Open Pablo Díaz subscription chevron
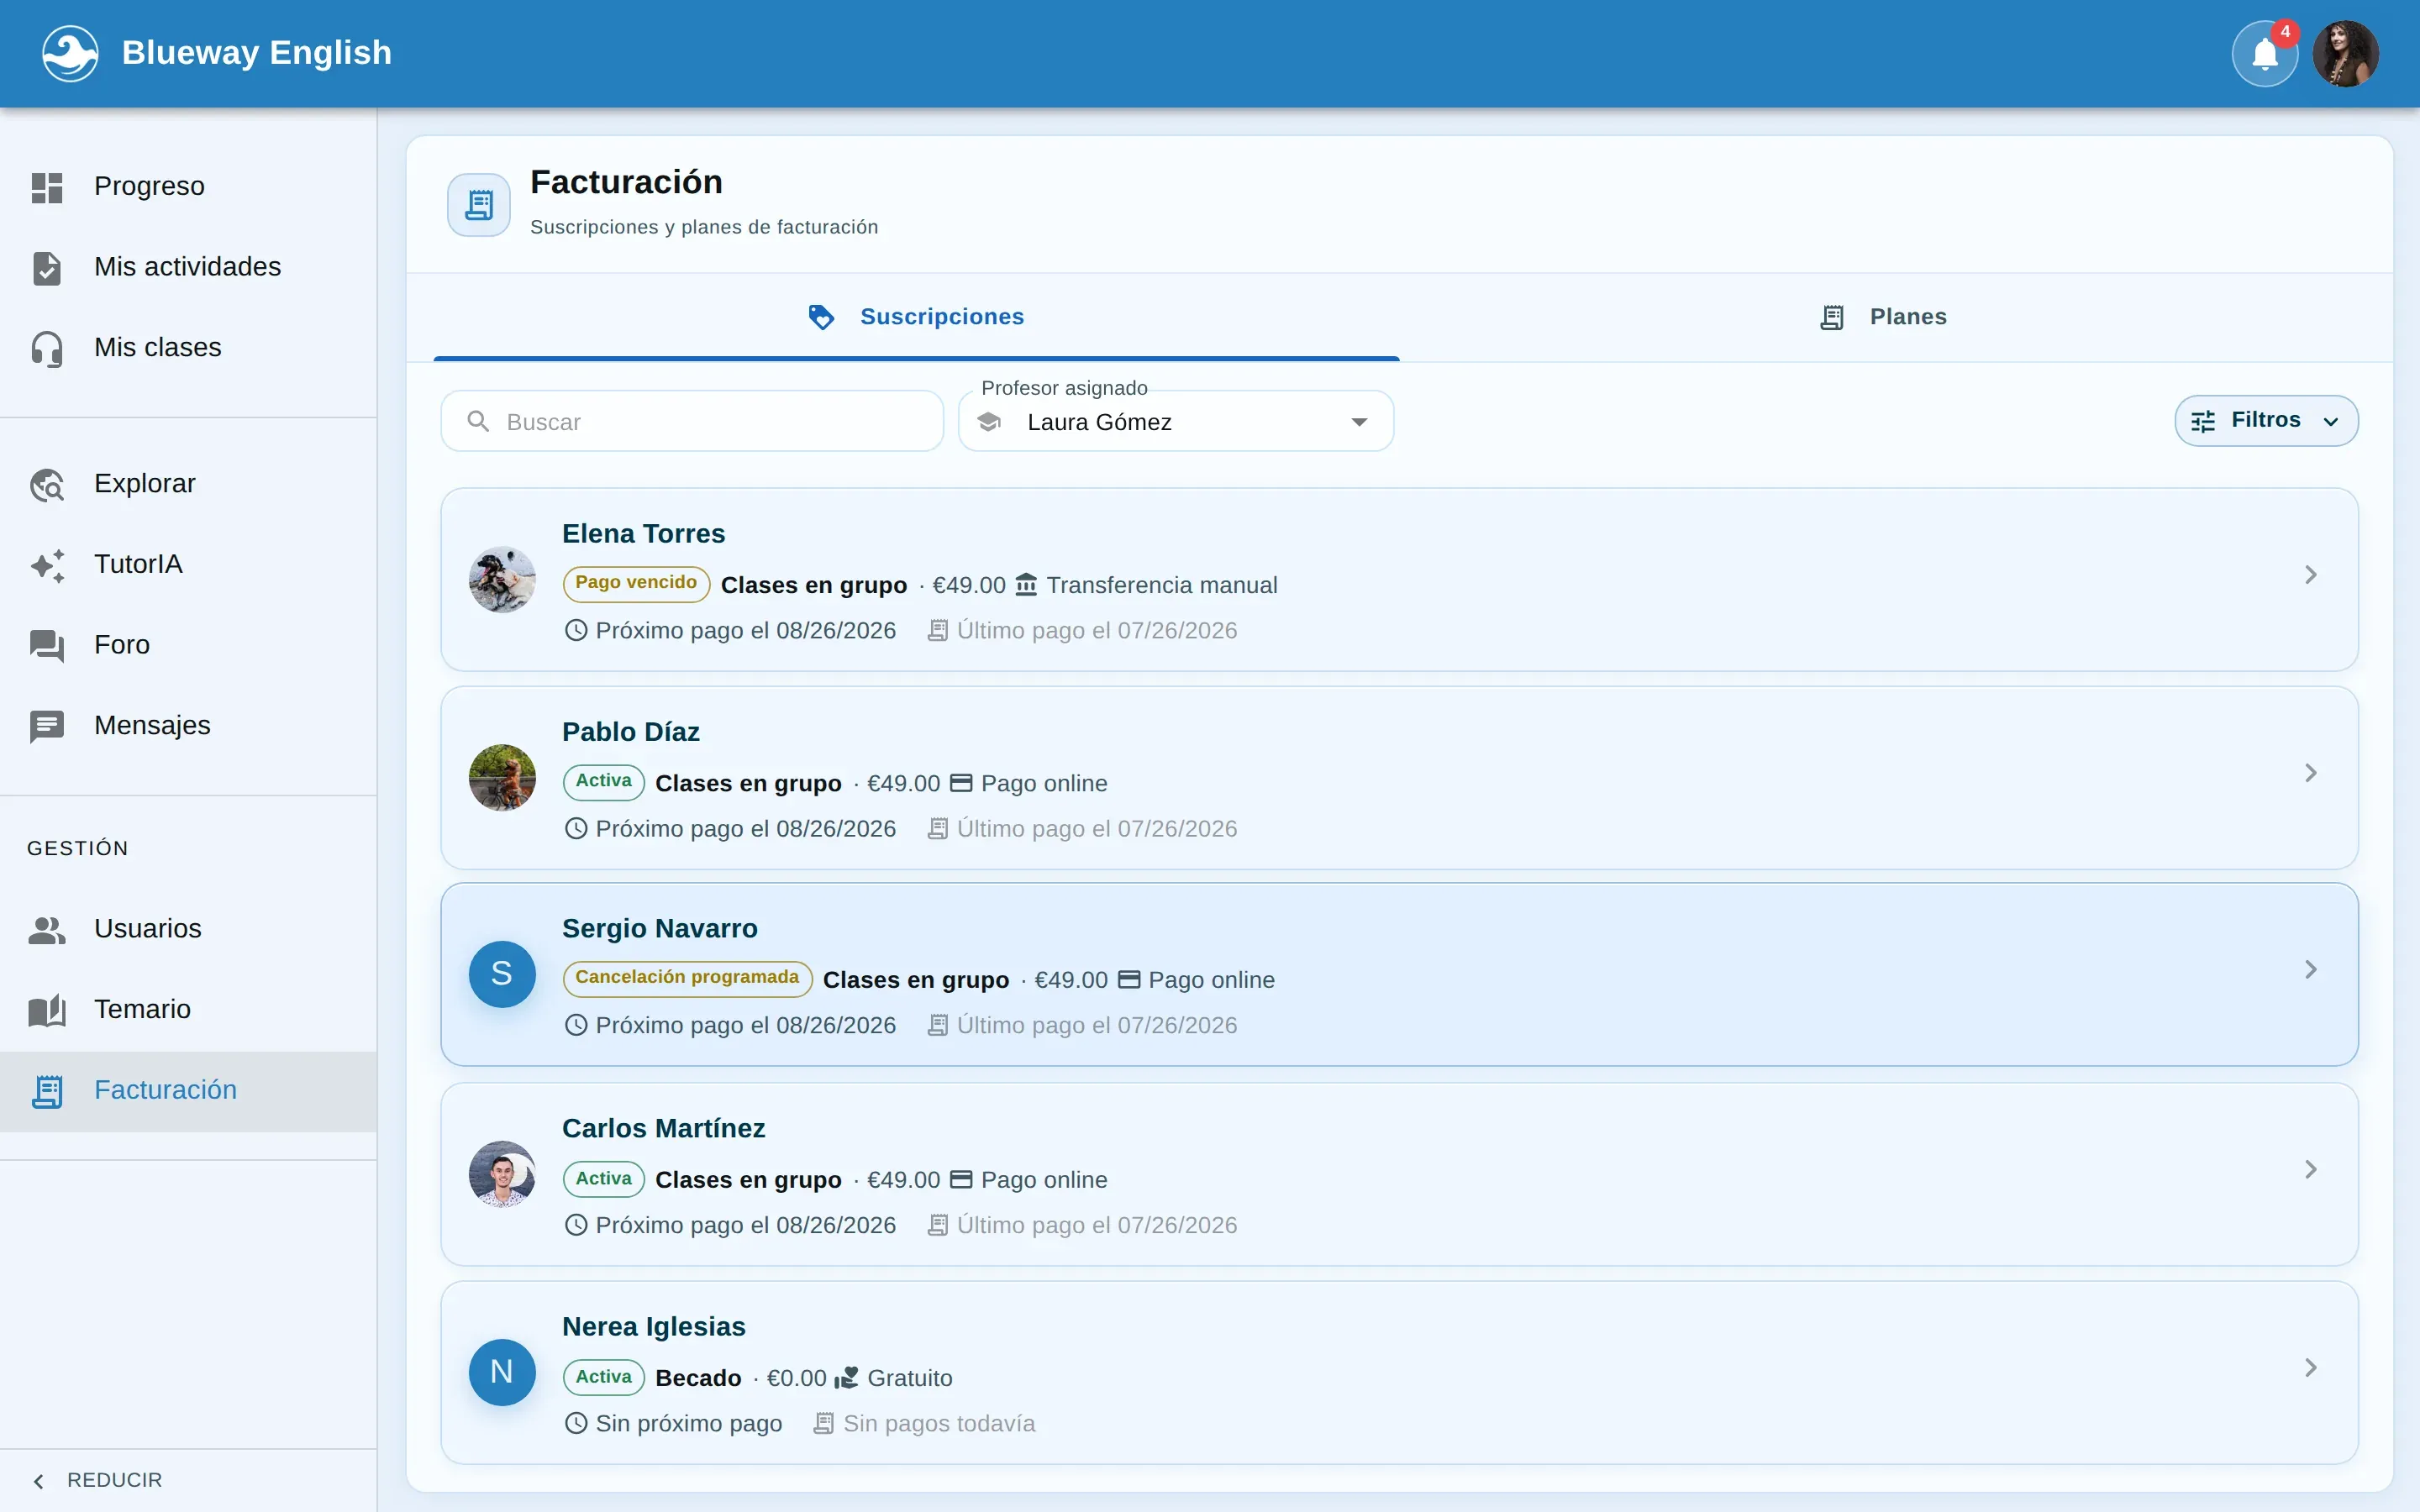Image resolution: width=2420 pixels, height=1512 pixels. click(2311, 773)
